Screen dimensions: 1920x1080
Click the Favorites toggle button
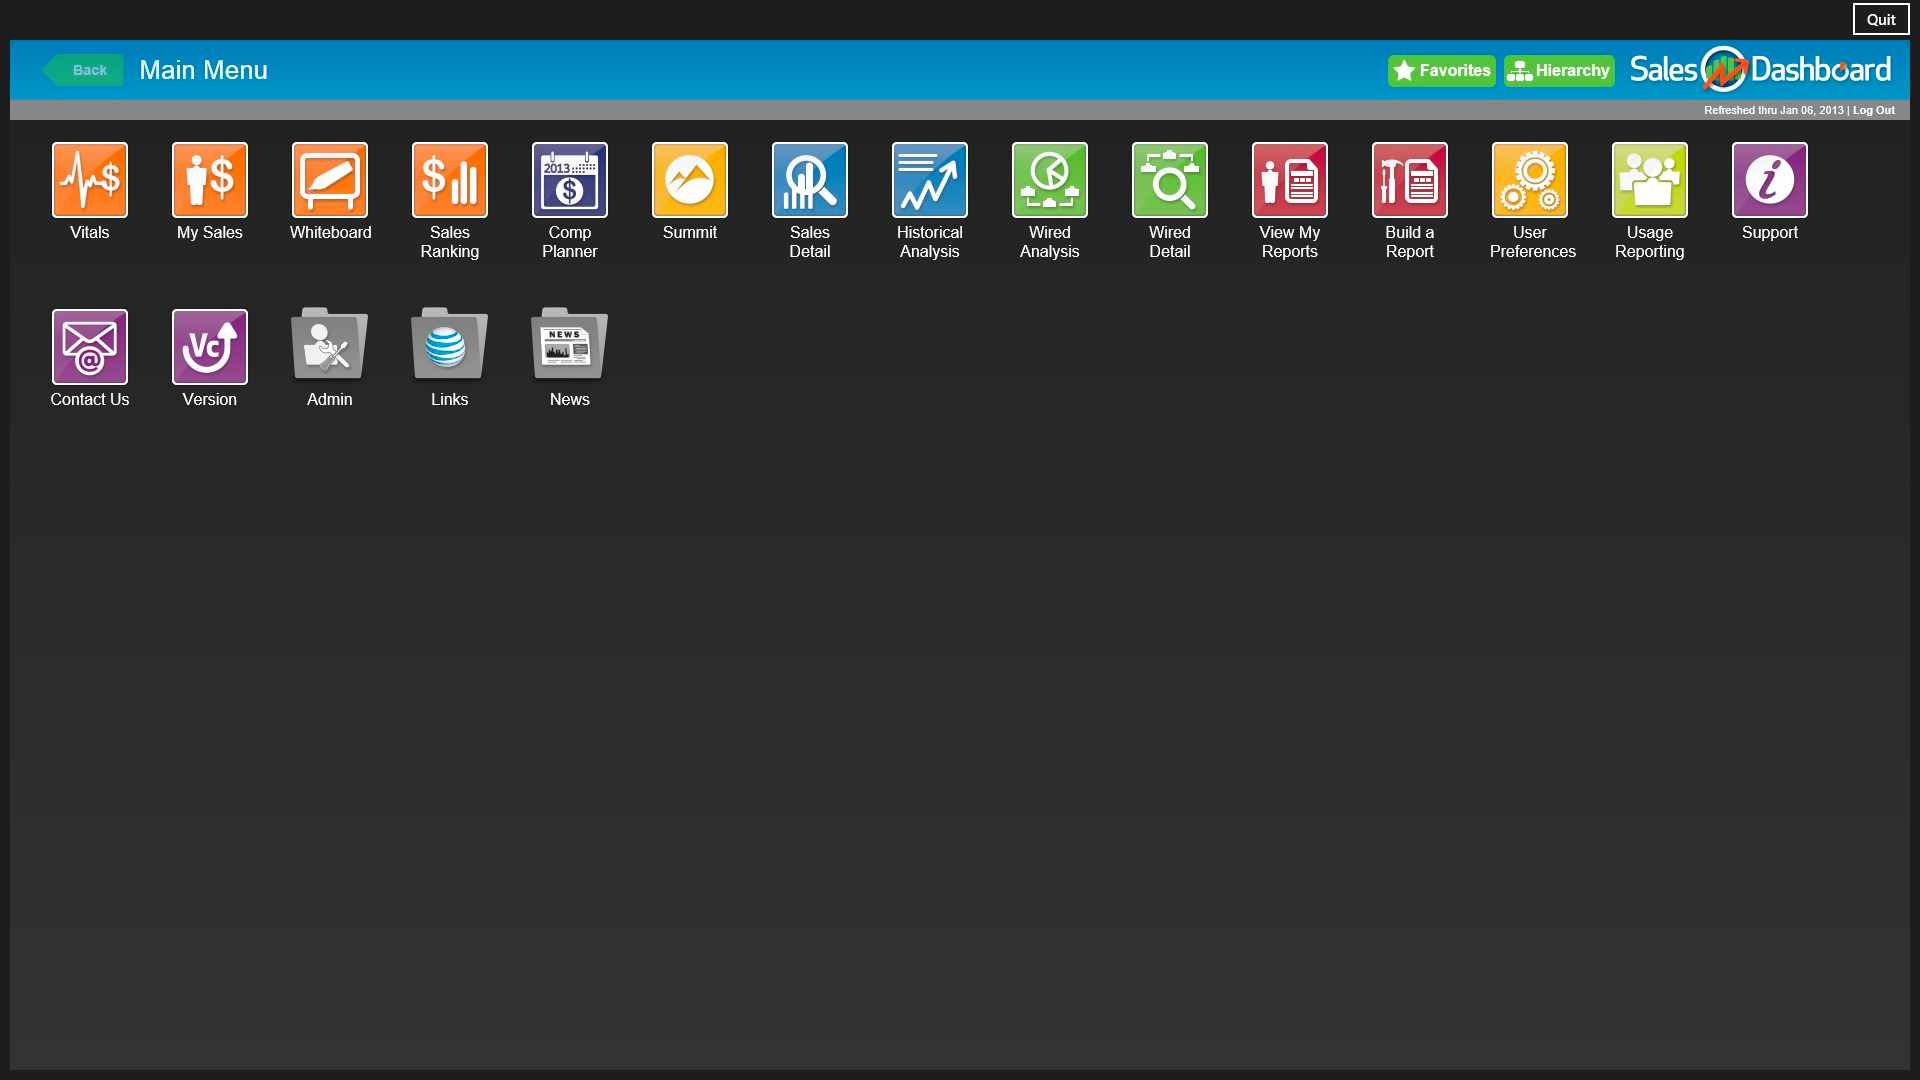(x=1441, y=70)
